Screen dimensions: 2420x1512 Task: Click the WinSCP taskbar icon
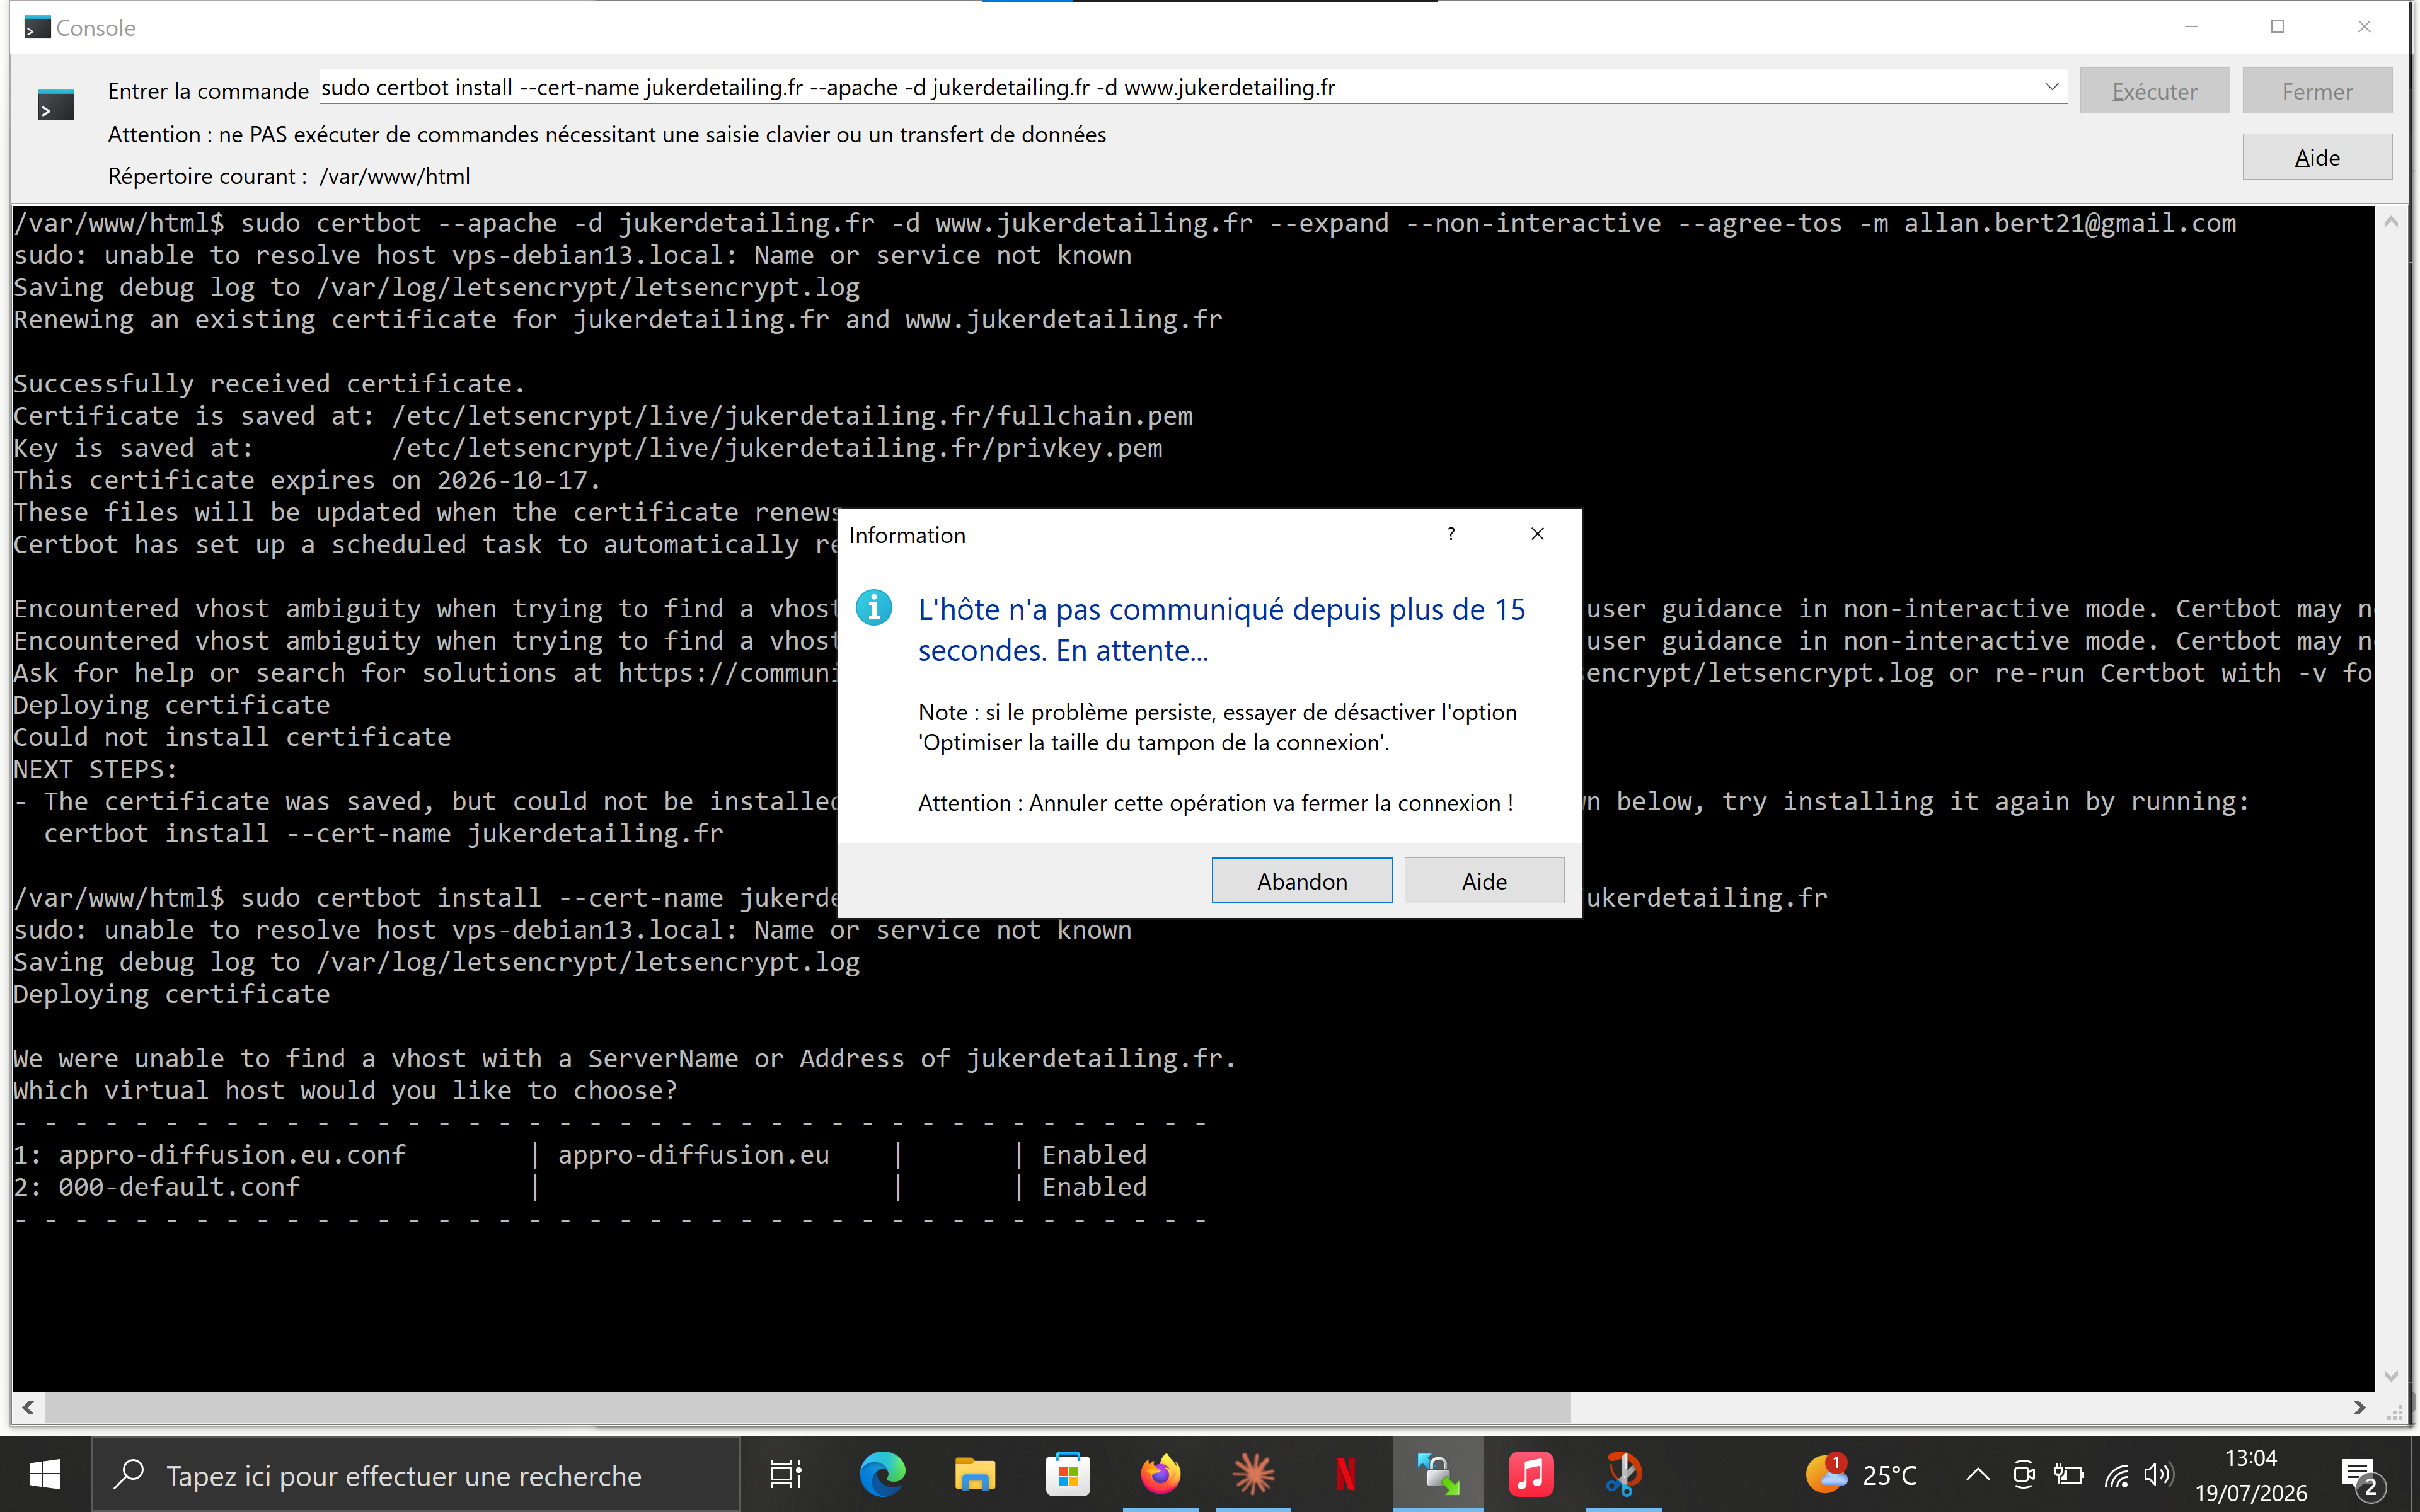pyautogui.click(x=1438, y=1474)
